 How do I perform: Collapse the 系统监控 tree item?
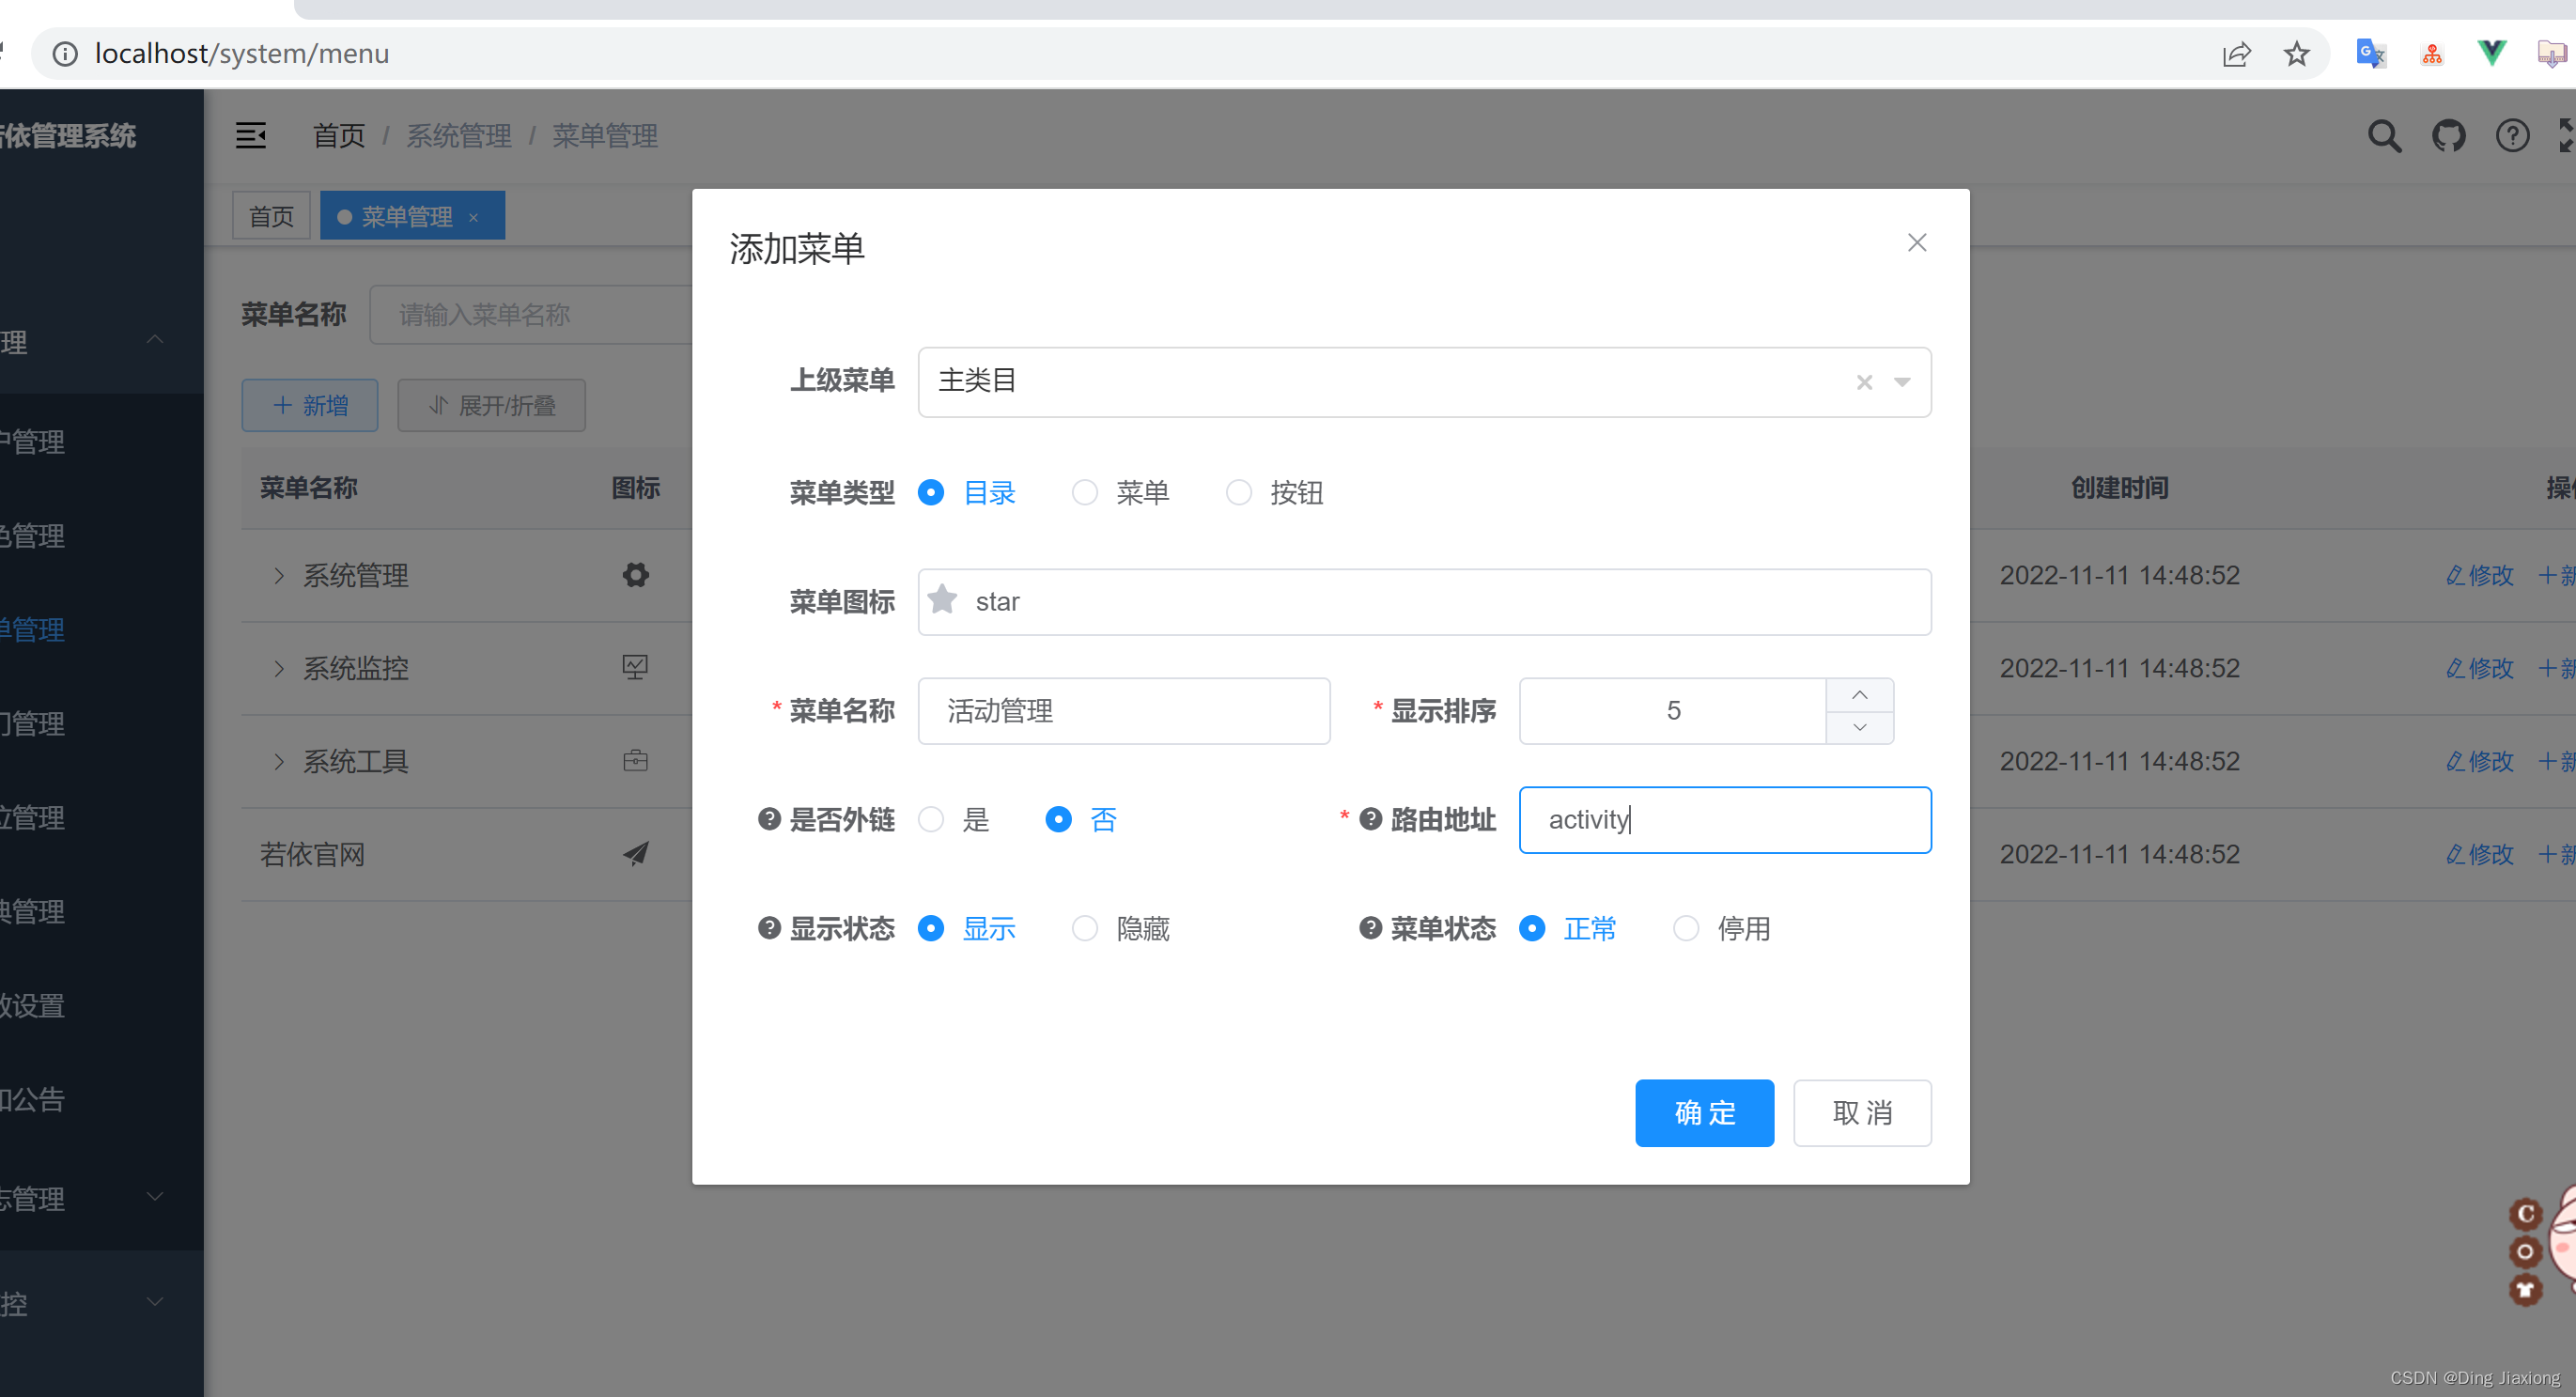pyautogui.click(x=280, y=668)
